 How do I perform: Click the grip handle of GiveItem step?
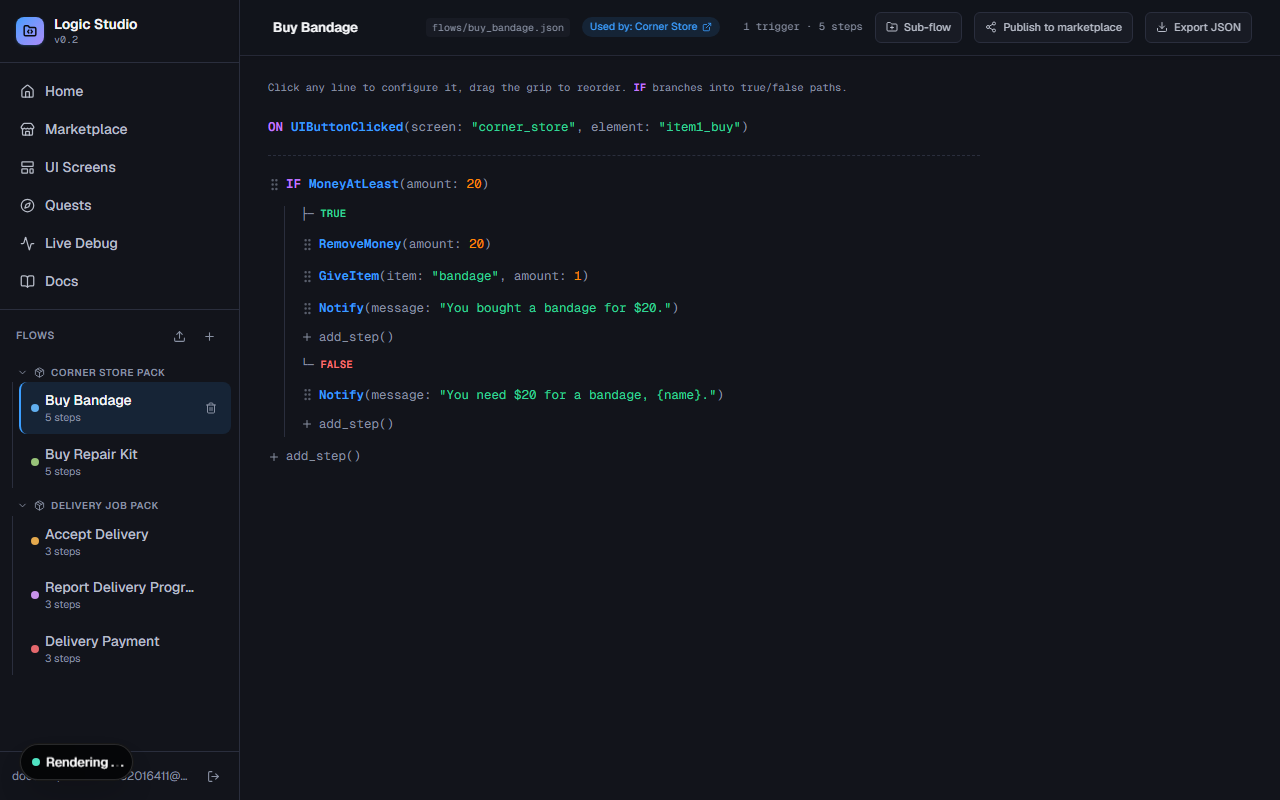[307, 276]
